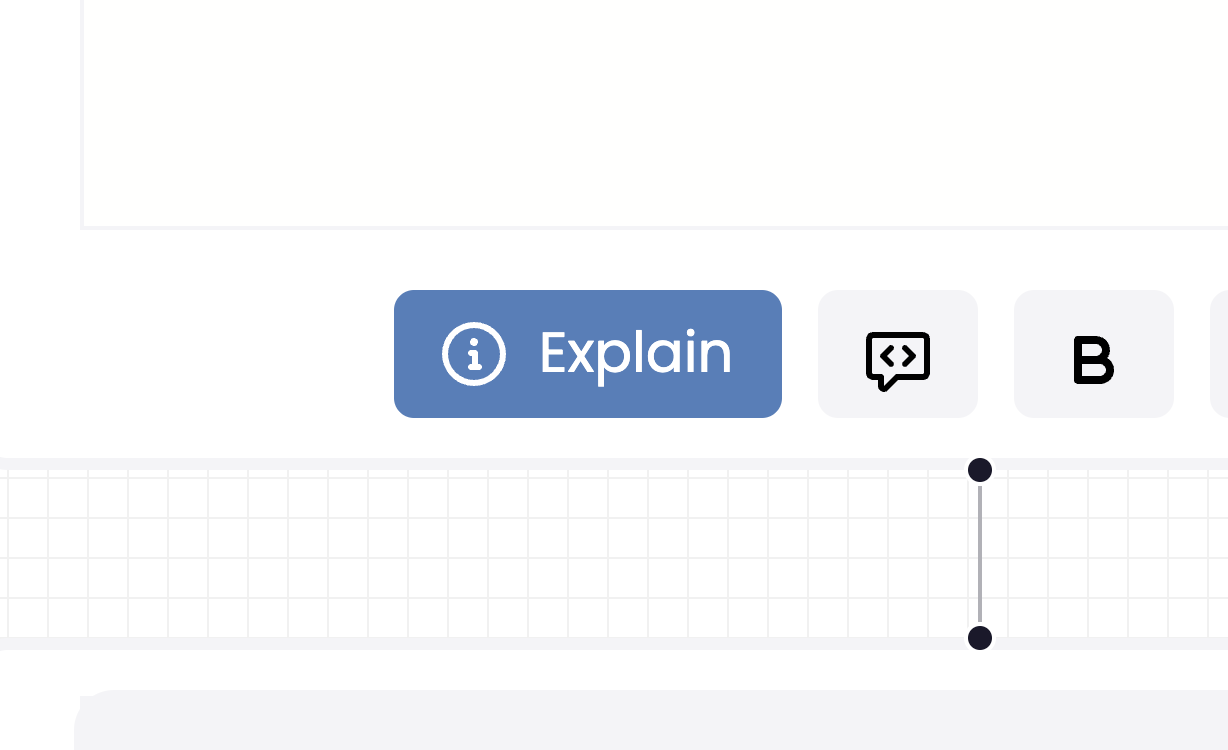Click the gray rounded button beside the B button
The width and height of the screenshot is (1228, 750).
[897, 353]
